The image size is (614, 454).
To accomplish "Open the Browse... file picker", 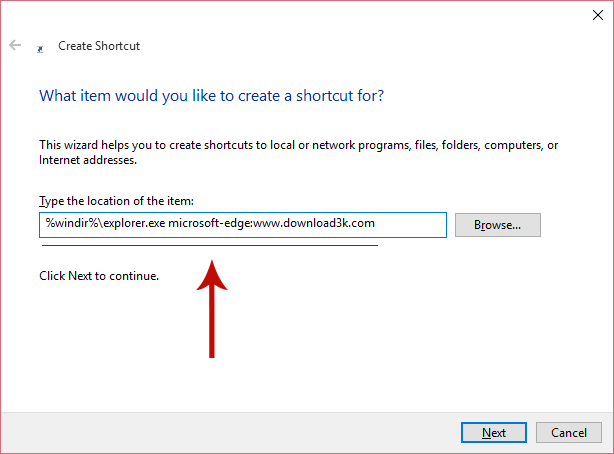I will [498, 225].
